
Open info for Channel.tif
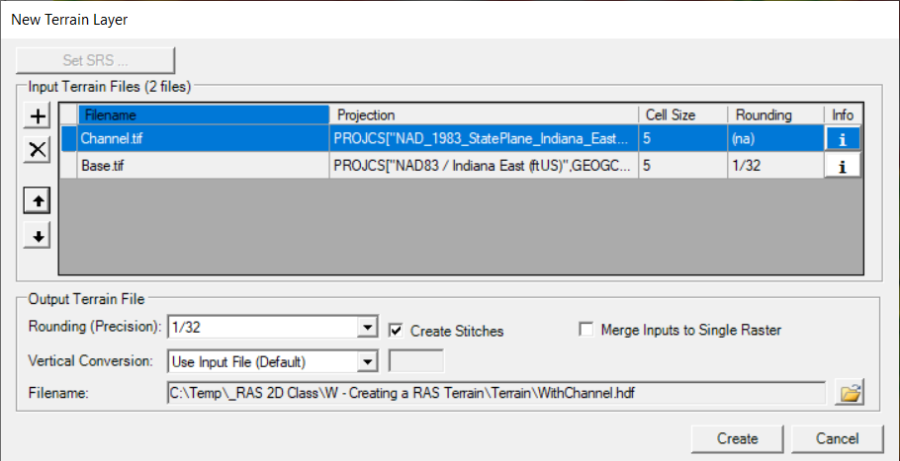pos(842,139)
